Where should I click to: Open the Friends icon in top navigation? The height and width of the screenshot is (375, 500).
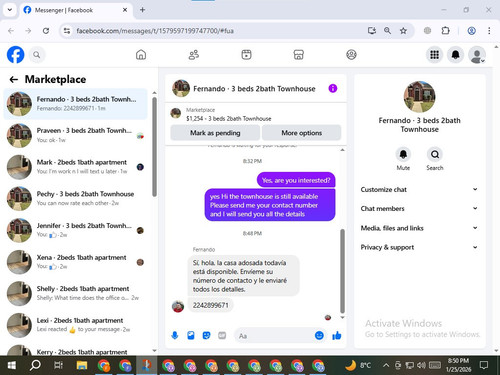click(x=194, y=55)
